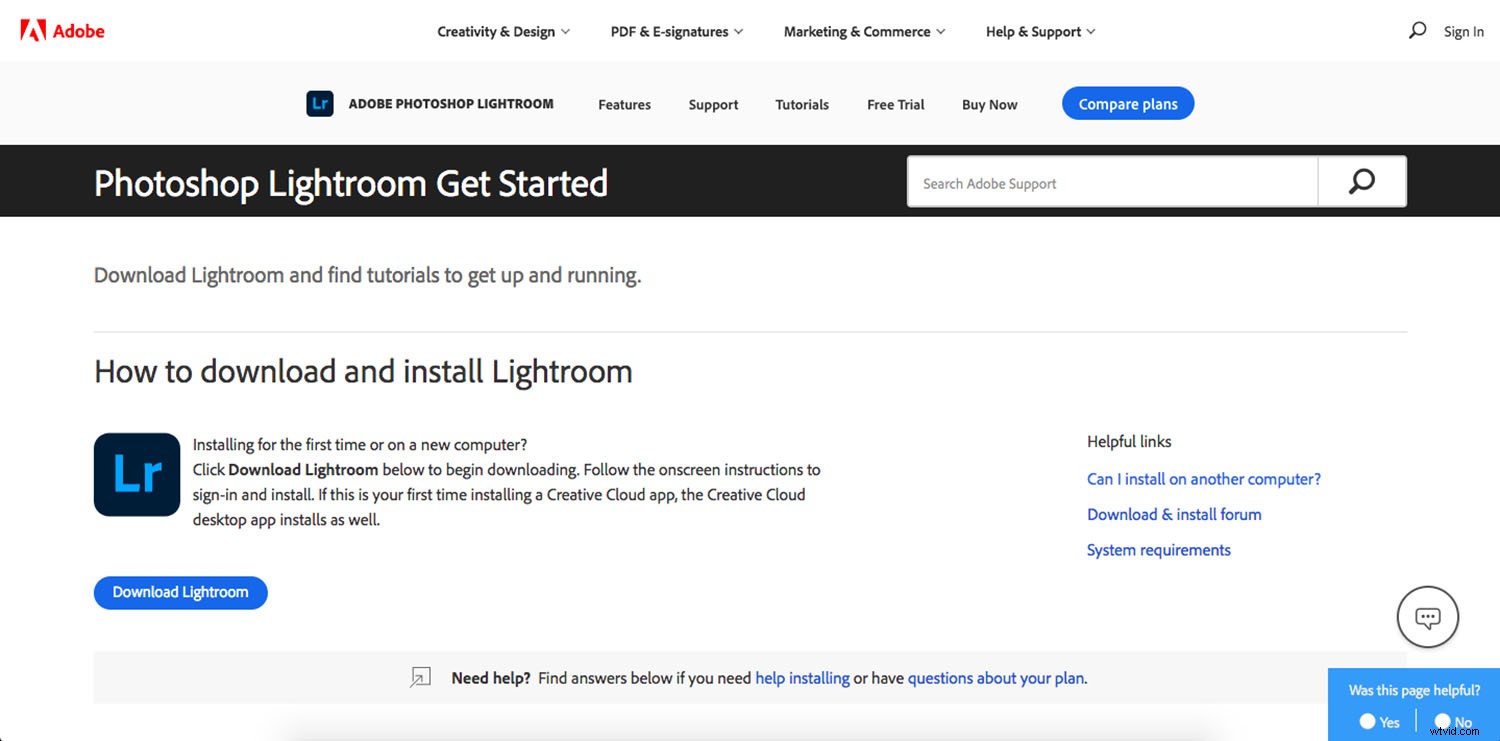Go to the Features tab
The width and height of the screenshot is (1500, 741).
point(624,105)
